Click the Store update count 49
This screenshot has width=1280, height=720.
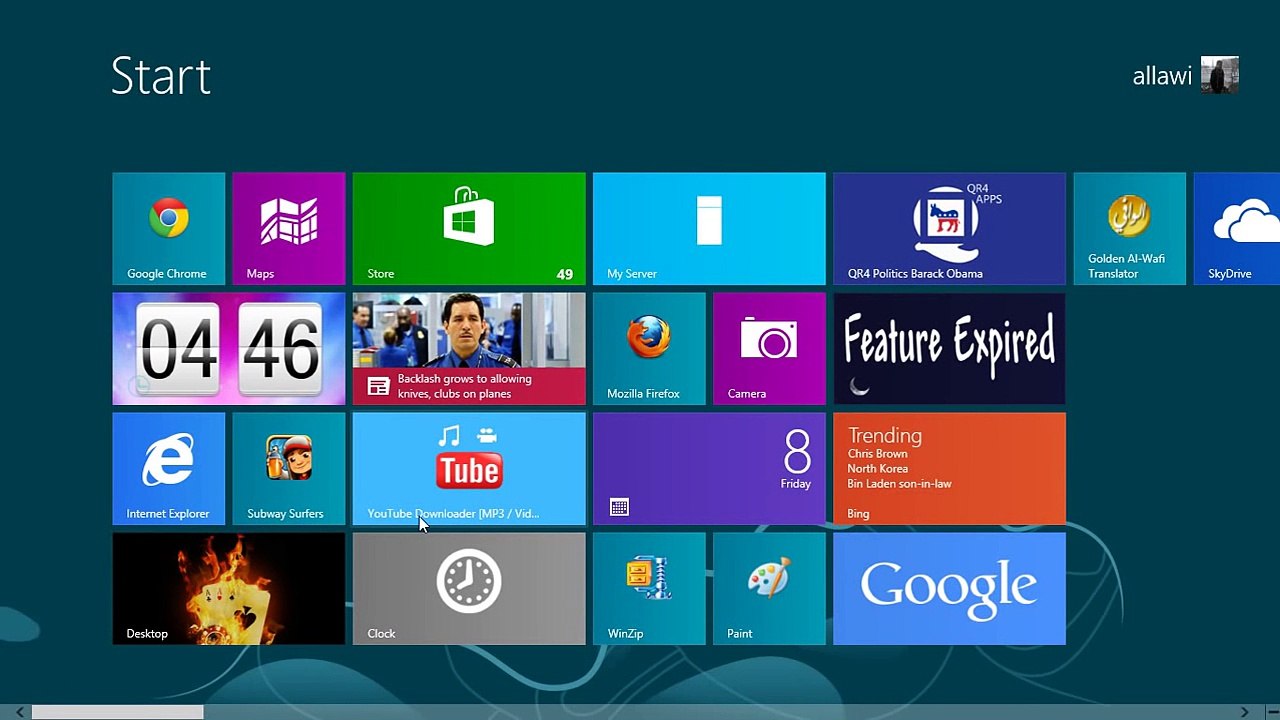coord(565,274)
